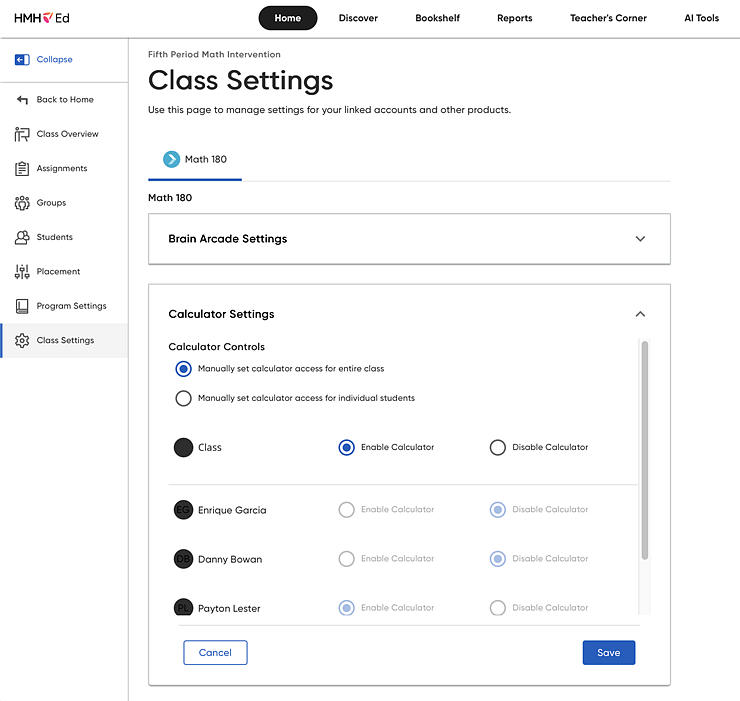Screen dimensions: 740x701
Task: Click the Math 180 tab arrow icon
Action: [x=171, y=159]
